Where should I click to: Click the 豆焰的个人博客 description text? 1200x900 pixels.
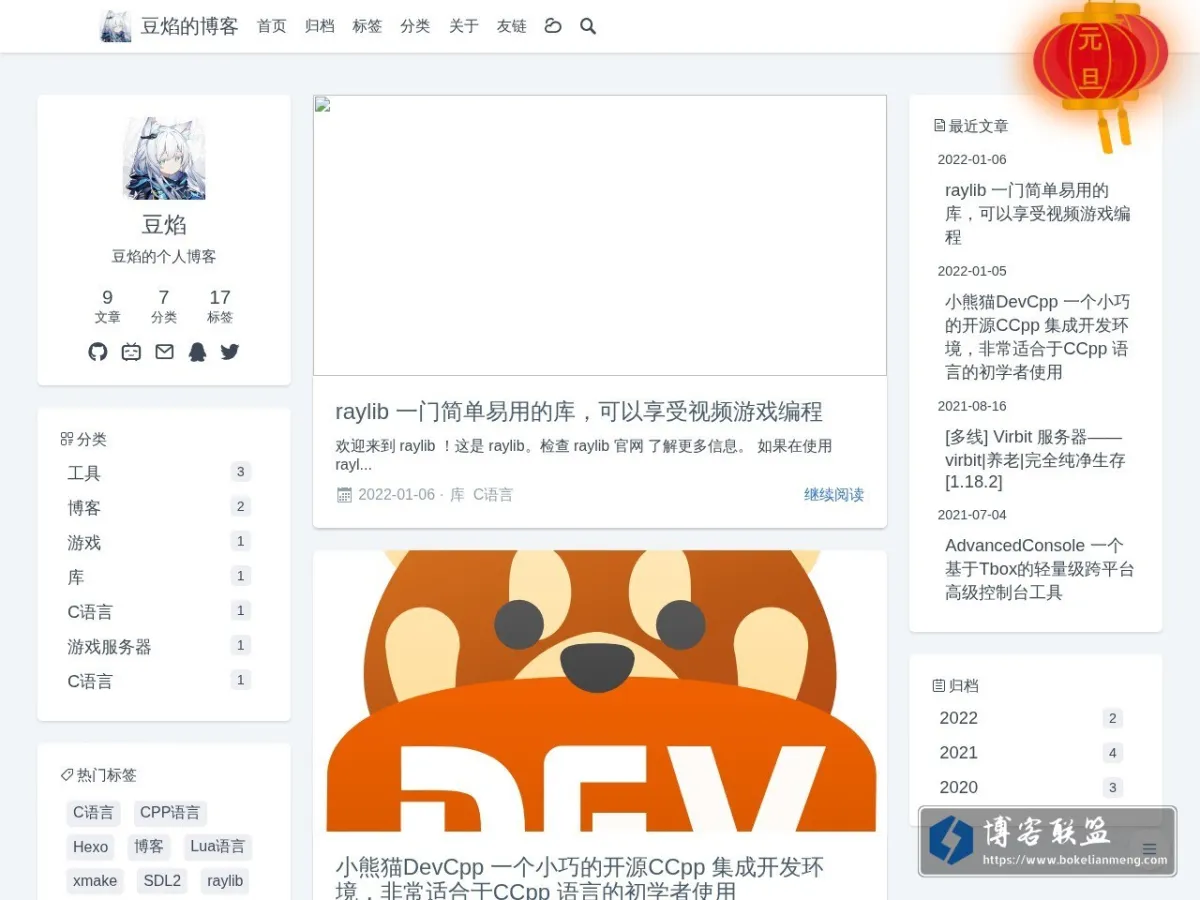(x=164, y=257)
